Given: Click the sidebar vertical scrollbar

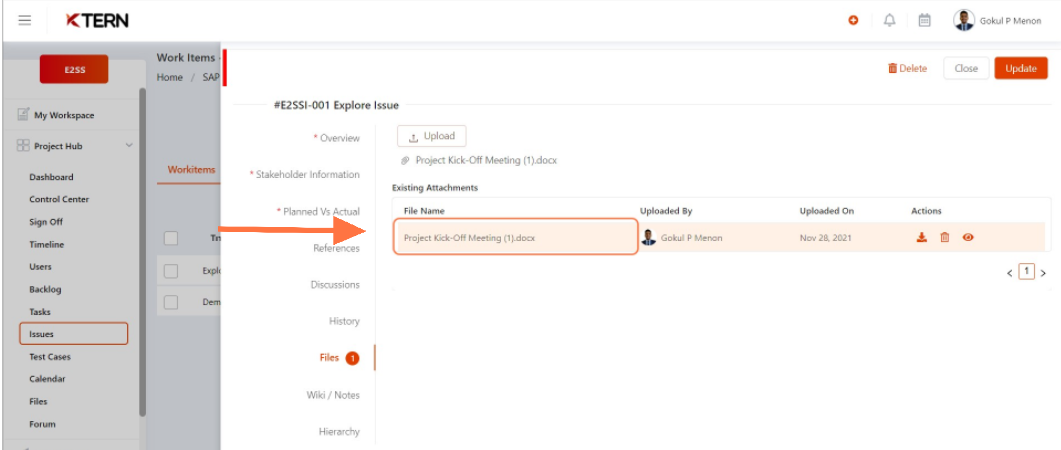Looking at the screenshot, I should [142, 252].
